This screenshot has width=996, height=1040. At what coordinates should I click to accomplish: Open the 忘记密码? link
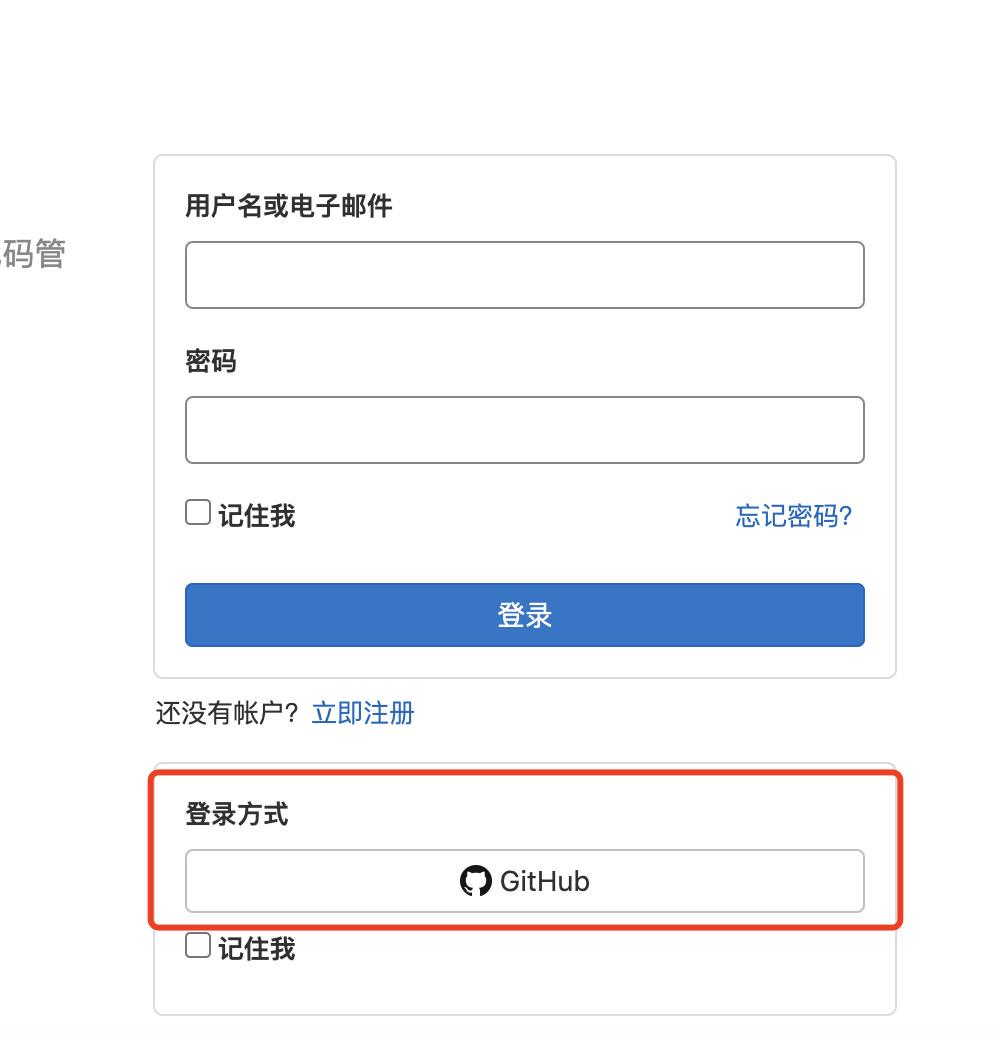point(791,515)
